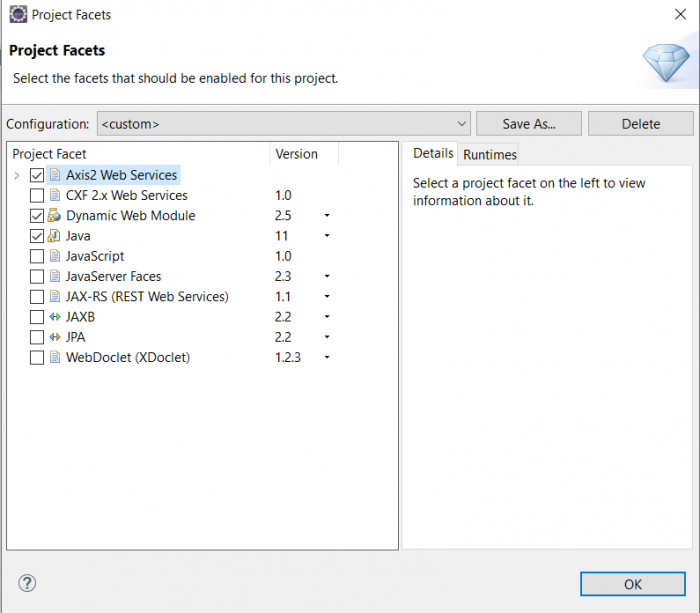Screen dimensions: 700x613
Task: Click the JPA arrows icon
Action: (54, 337)
